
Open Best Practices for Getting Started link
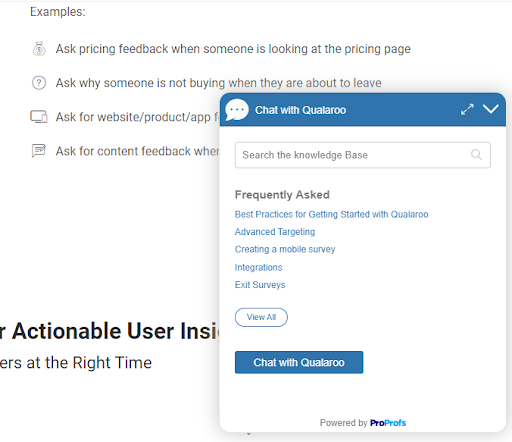tap(331, 214)
